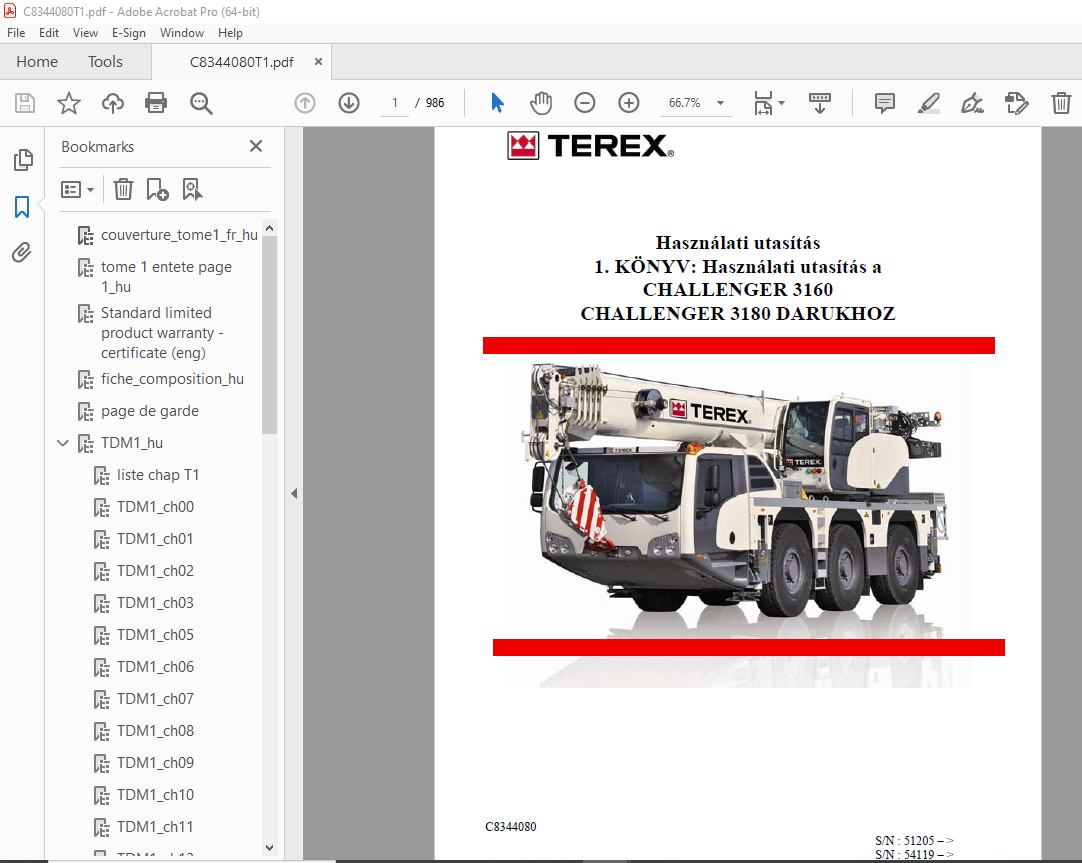Open the find text magnifier
Image resolution: width=1082 pixels, height=863 pixels.
201,103
